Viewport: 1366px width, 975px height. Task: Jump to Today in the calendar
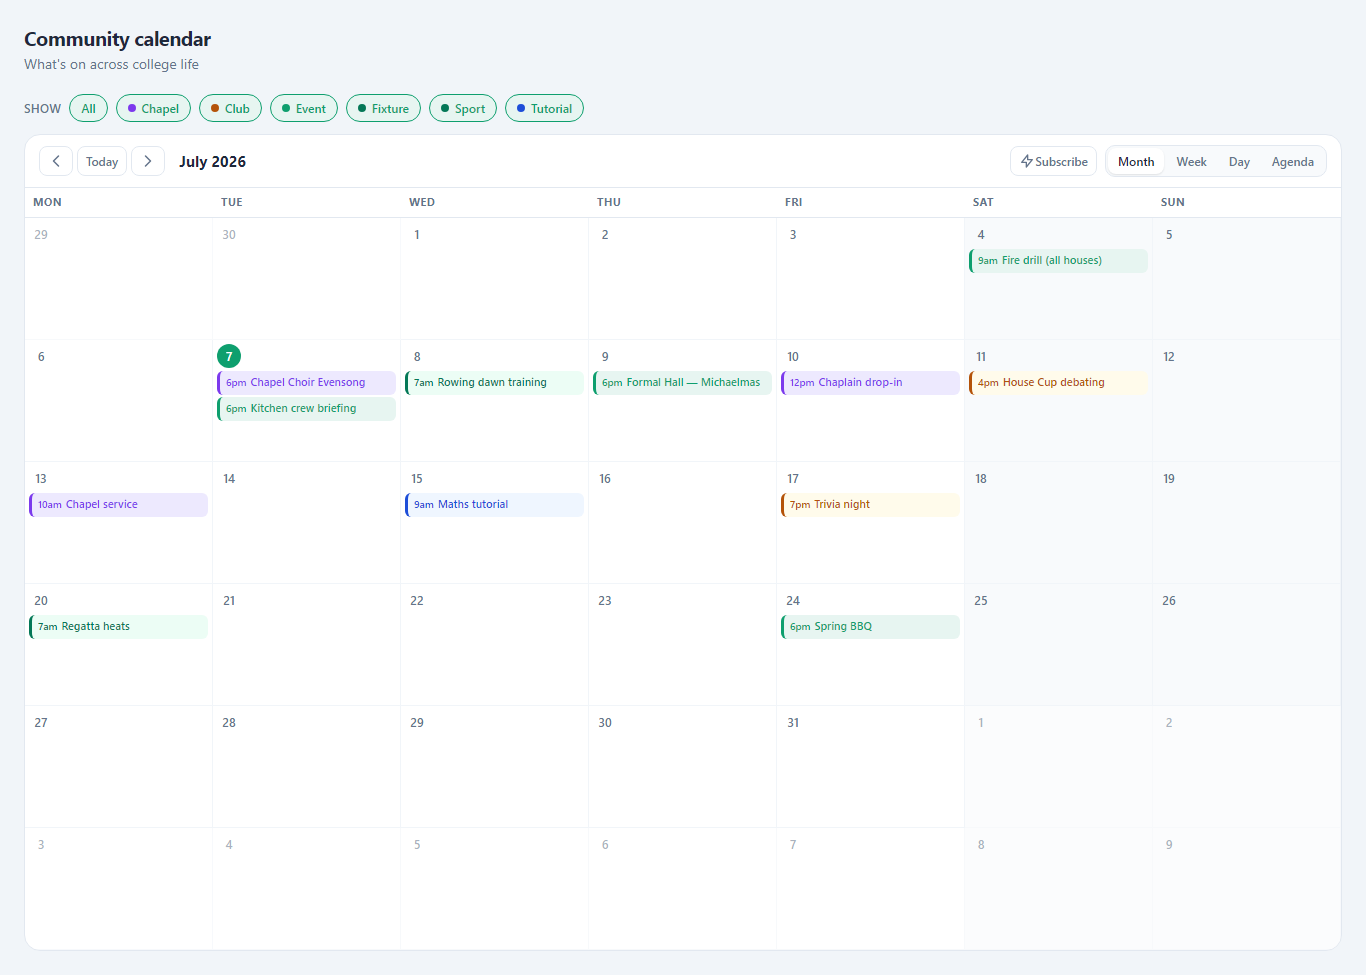[102, 161]
